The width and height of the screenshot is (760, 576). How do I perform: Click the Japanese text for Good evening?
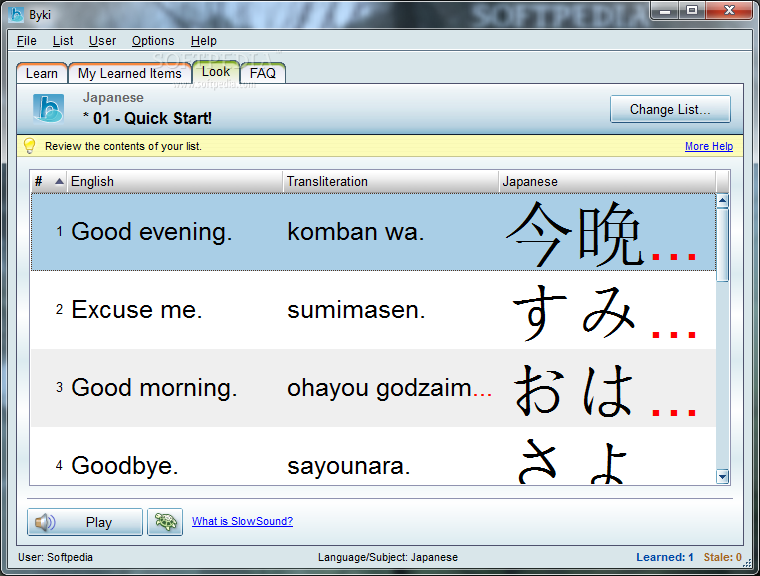[601, 233]
